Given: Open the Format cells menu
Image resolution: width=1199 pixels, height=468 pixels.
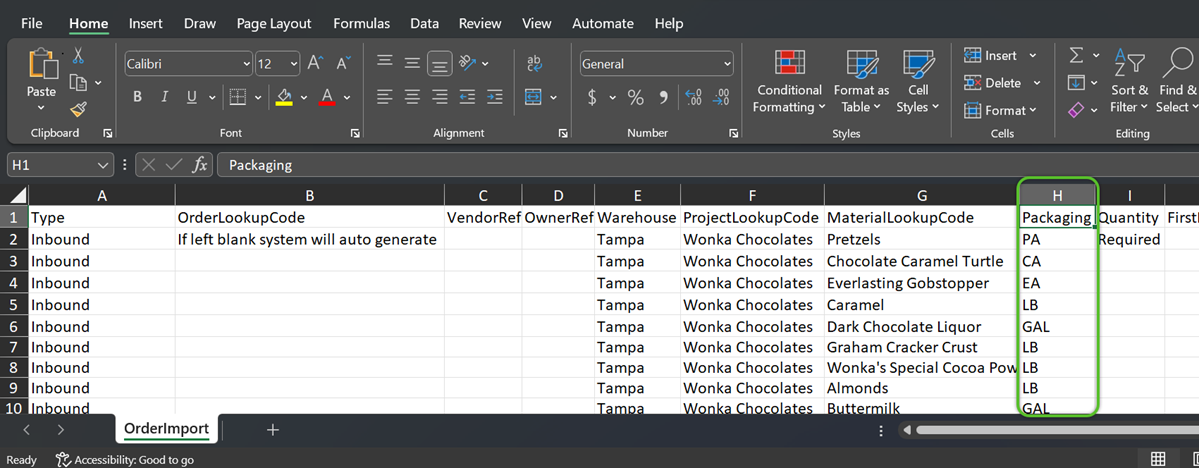Looking at the screenshot, I should point(1001,110).
